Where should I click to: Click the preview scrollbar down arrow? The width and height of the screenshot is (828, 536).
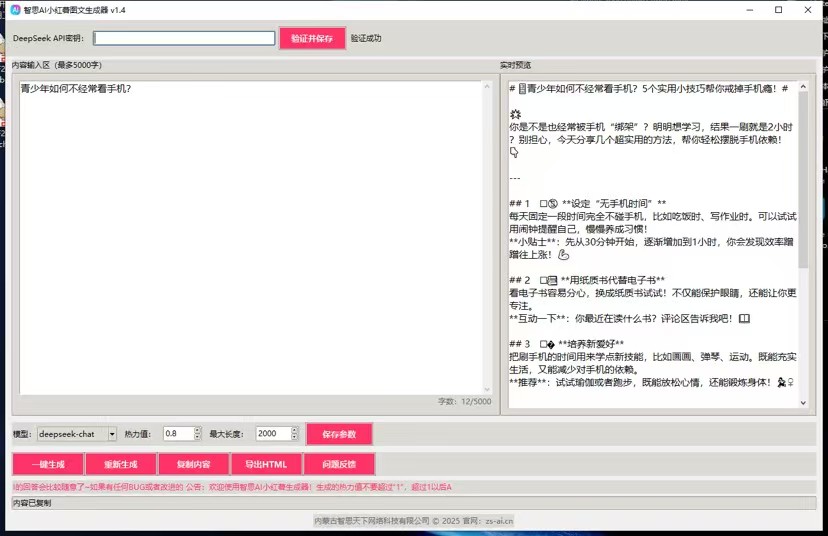(x=803, y=403)
